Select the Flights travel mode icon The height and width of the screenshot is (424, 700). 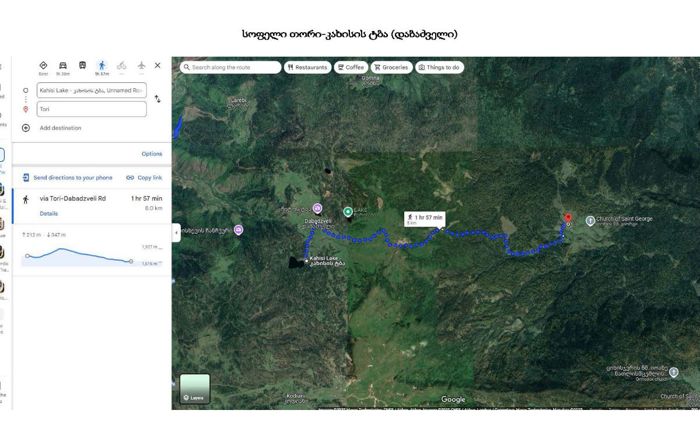[141, 66]
